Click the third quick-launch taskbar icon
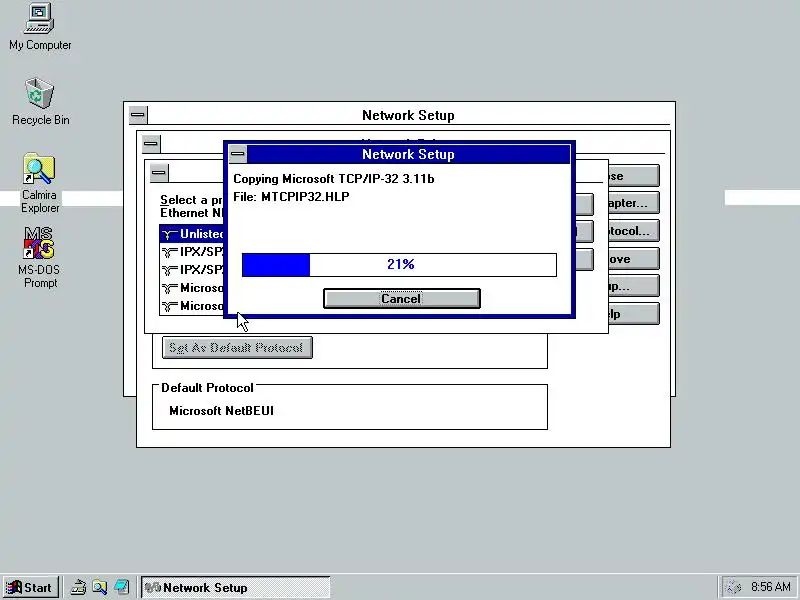This screenshot has height=600, width=800. pyautogui.click(x=121, y=587)
